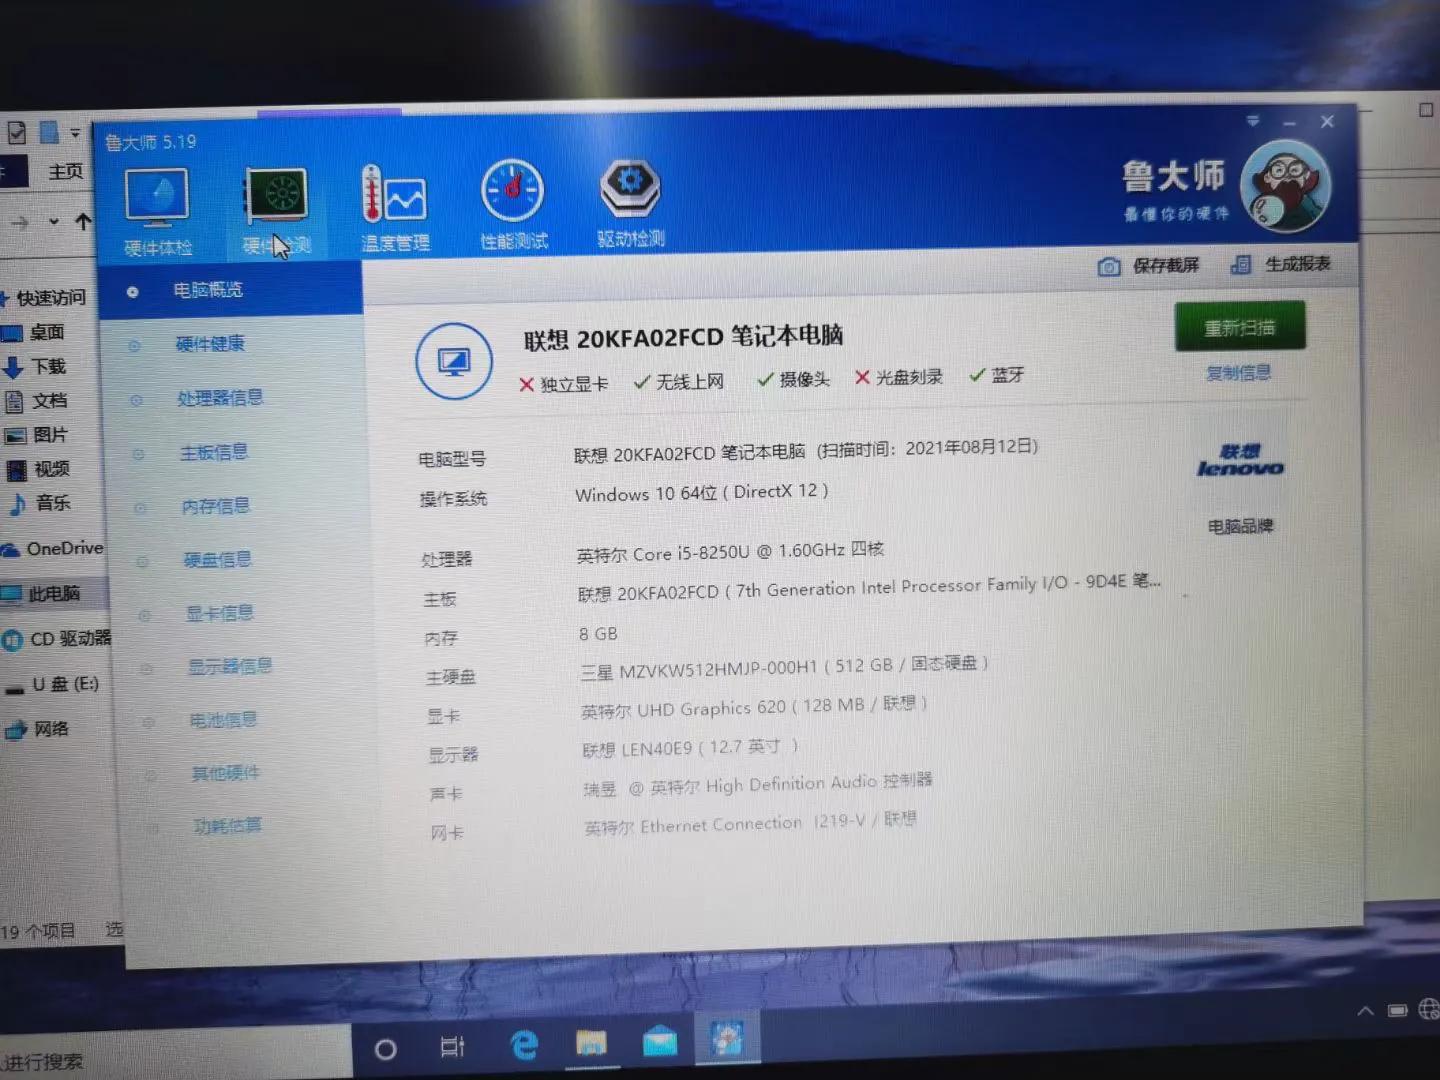Open 硬件体检 hardware checkup module

click(x=157, y=212)
